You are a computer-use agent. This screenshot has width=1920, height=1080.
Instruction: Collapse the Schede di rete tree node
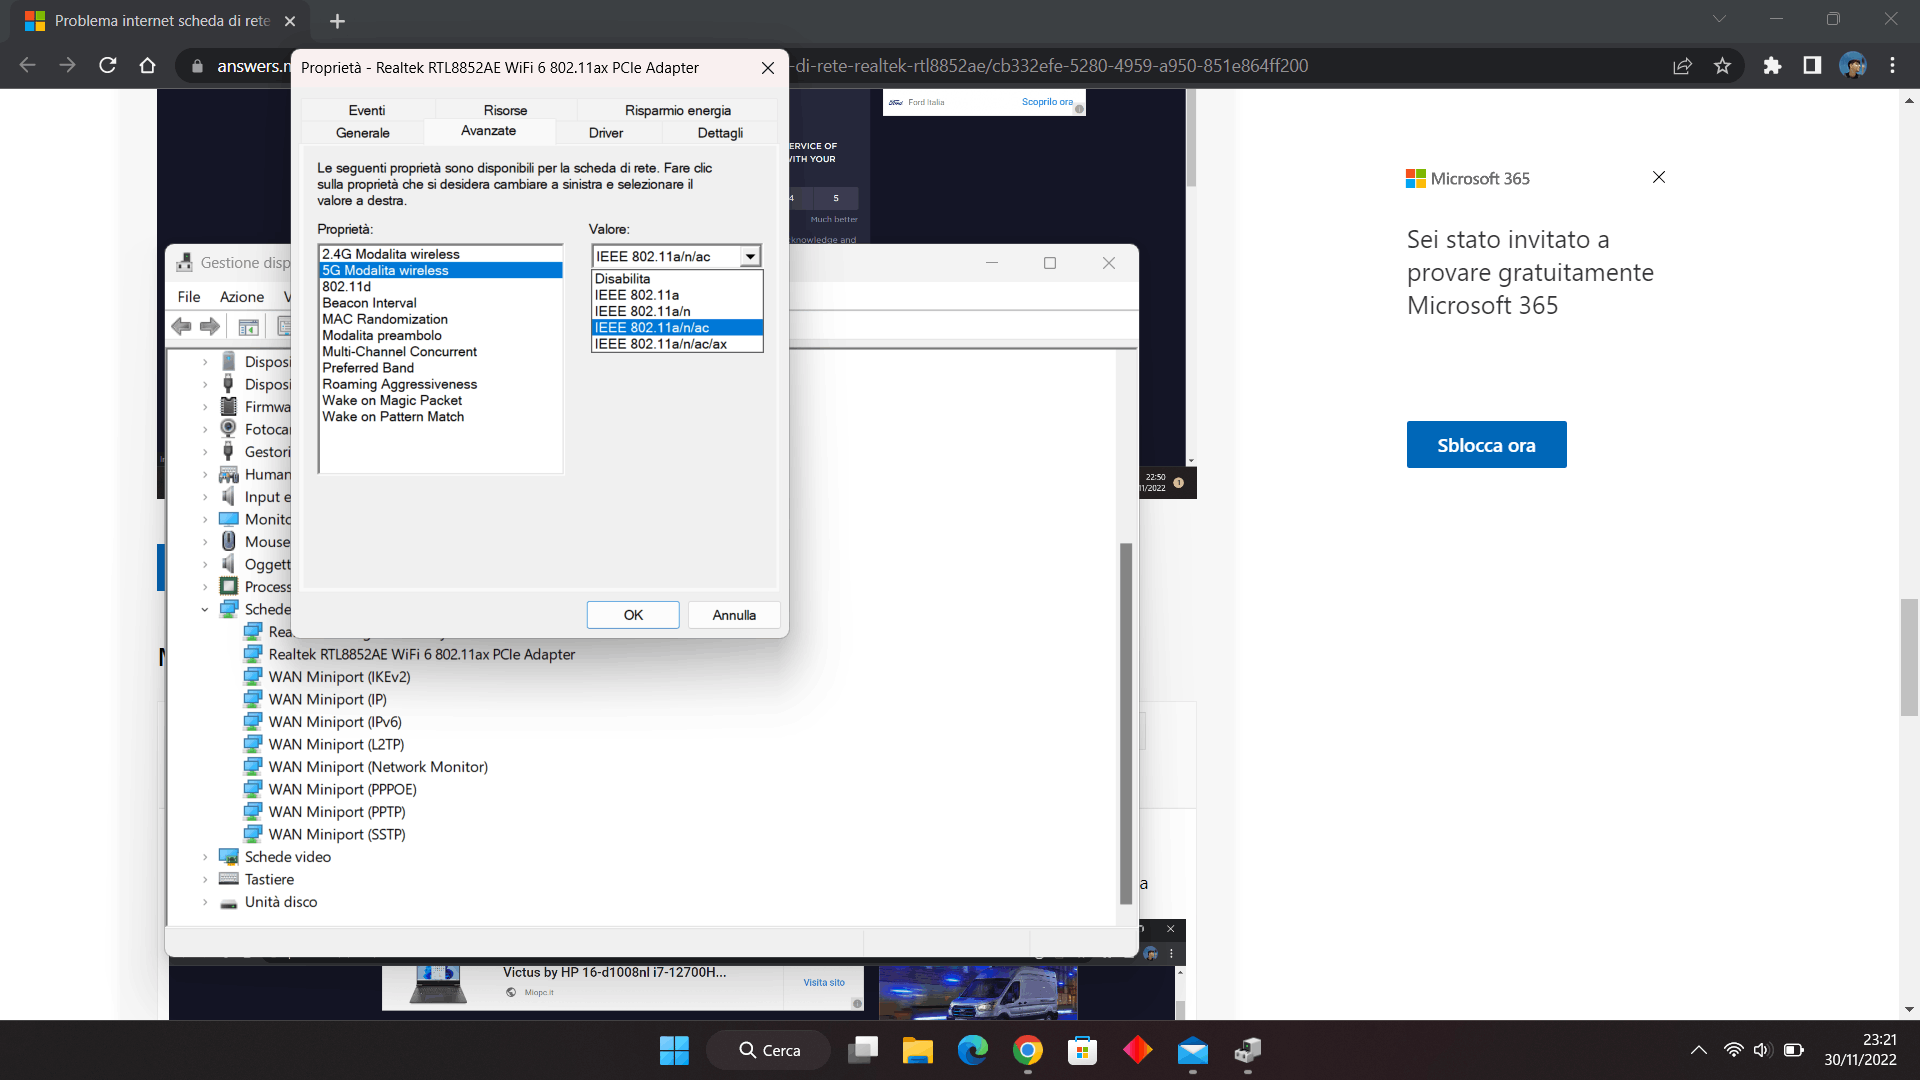pyautogui.click(x=205, y=610)
